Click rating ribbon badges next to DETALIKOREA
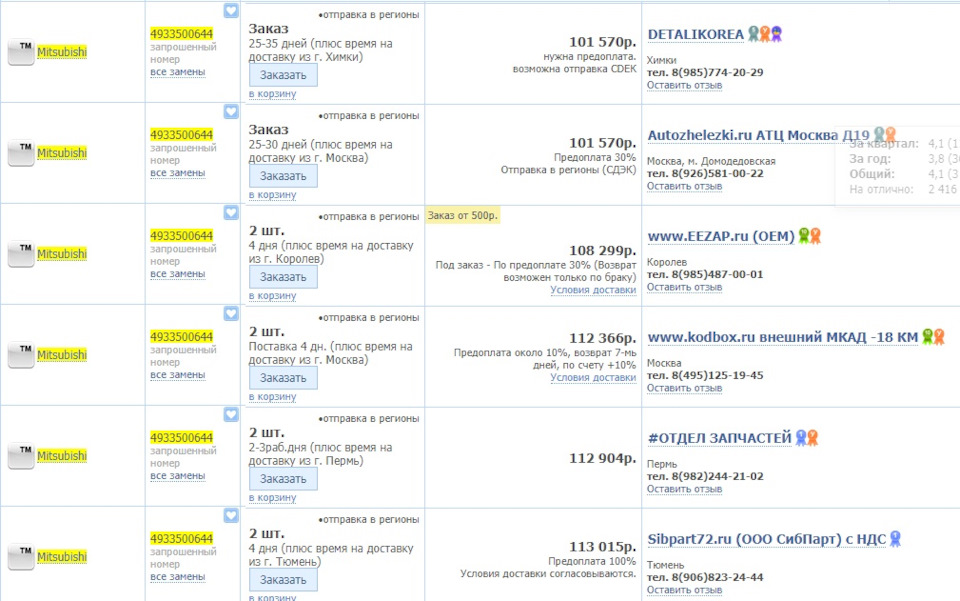The image size is (960, 601). pyautogui.click(x=765, y=34)
